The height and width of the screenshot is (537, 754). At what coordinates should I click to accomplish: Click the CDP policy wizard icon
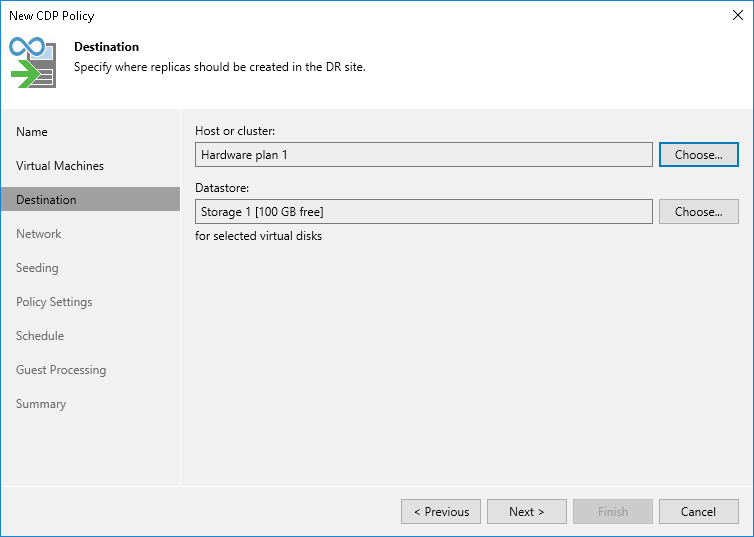click(33, 62)
